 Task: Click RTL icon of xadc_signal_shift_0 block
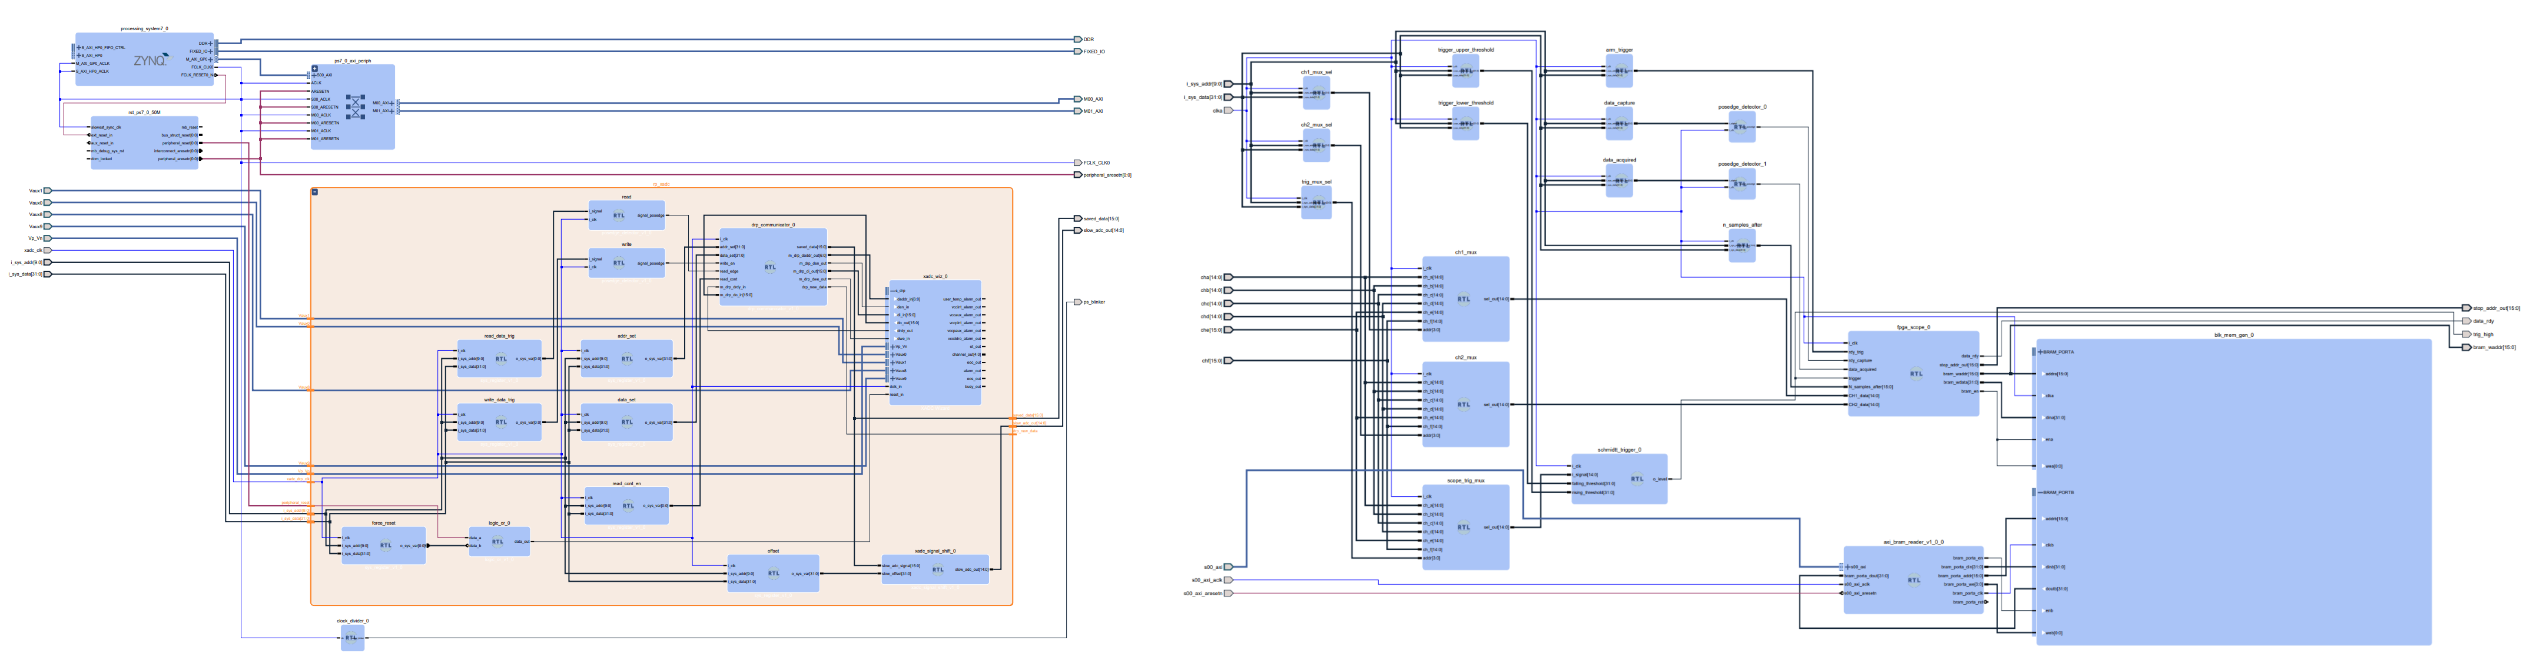pyautogui.click(x=937, y=570)
